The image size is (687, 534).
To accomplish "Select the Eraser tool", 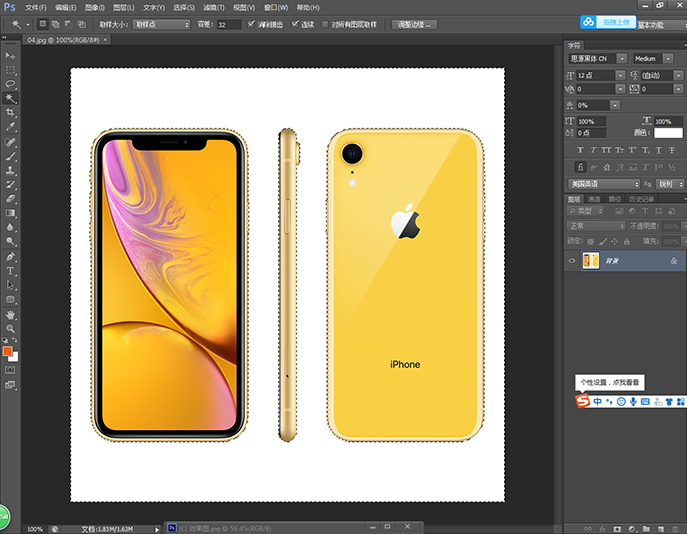I will 10,198.
